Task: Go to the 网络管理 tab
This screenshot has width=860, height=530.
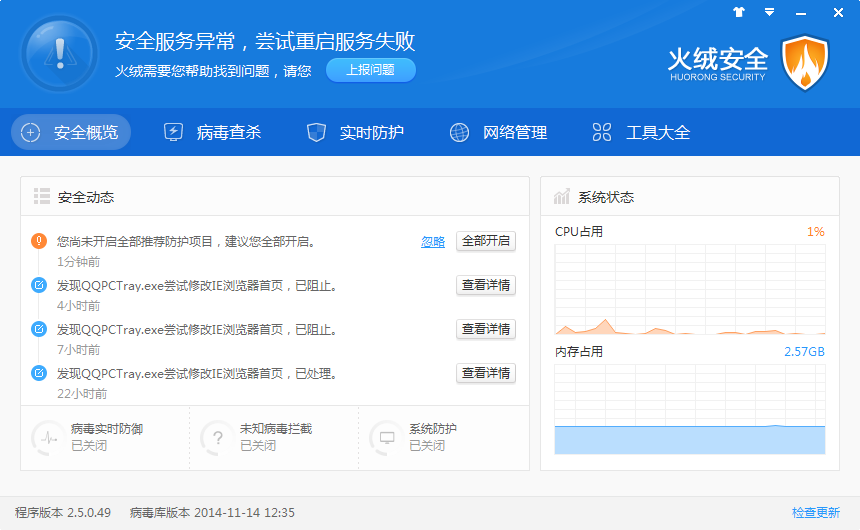Action: pyautogui.click(x=498, y=132)
